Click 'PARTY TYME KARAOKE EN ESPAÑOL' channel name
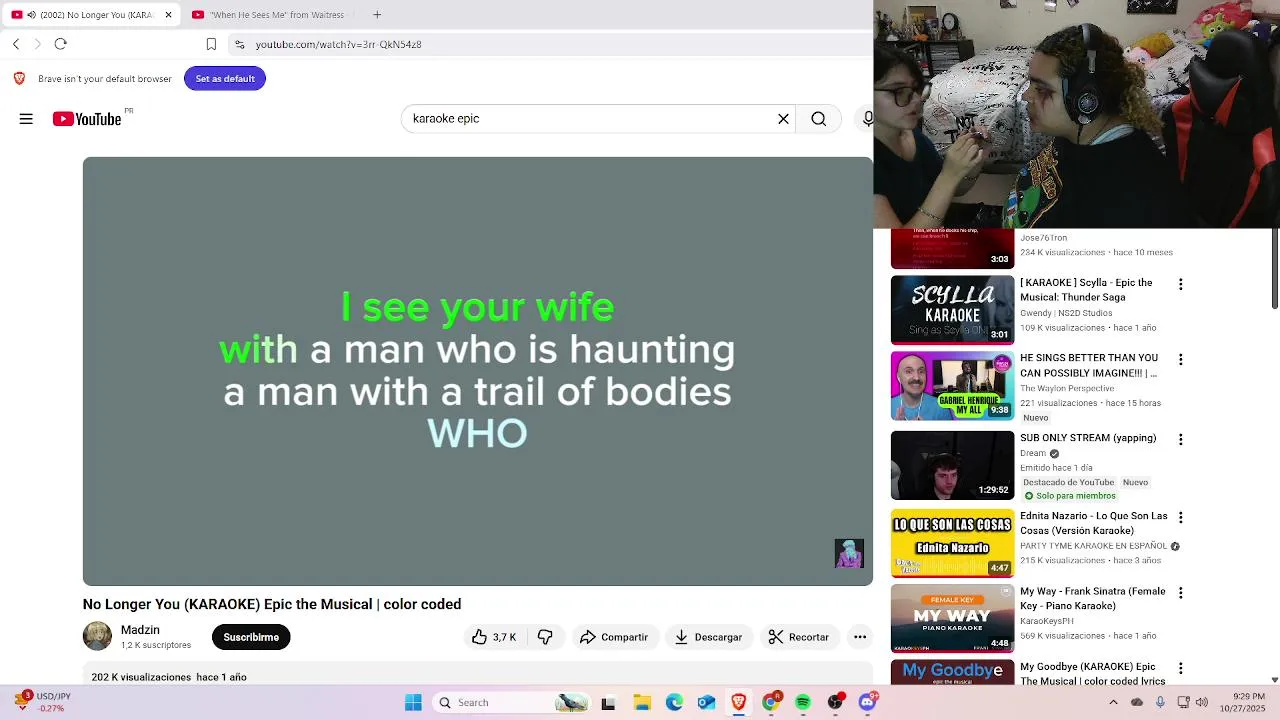 (x=1093, y=546)
